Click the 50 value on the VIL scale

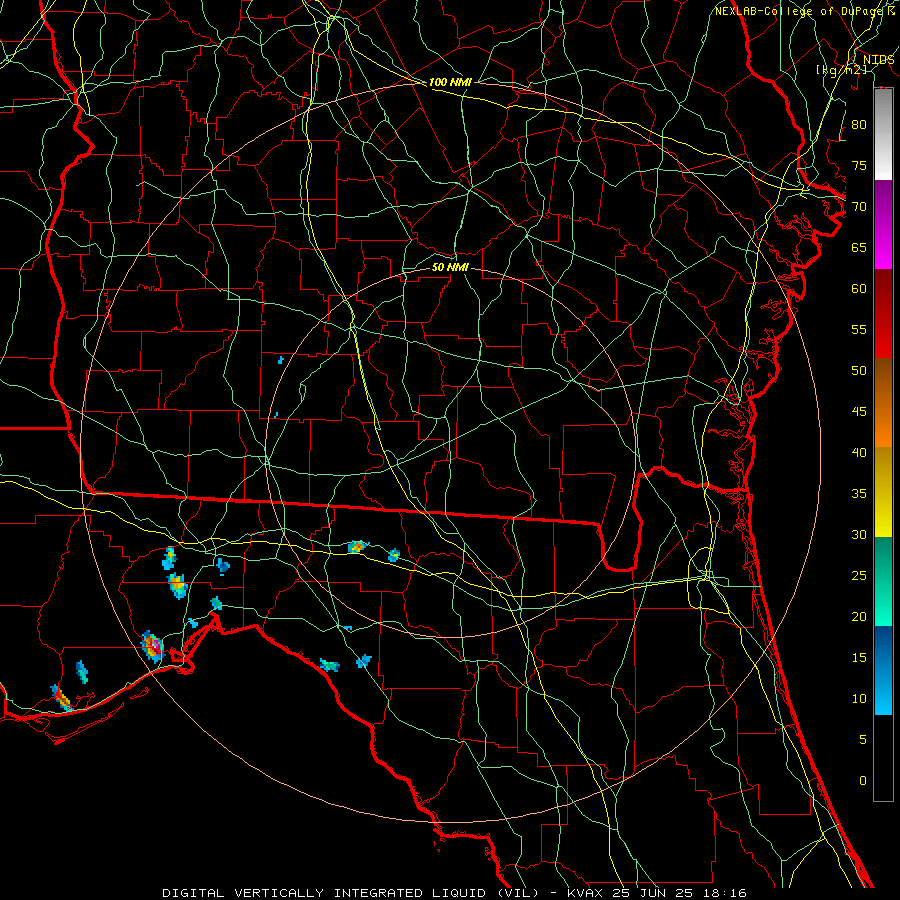click(859, 370)
